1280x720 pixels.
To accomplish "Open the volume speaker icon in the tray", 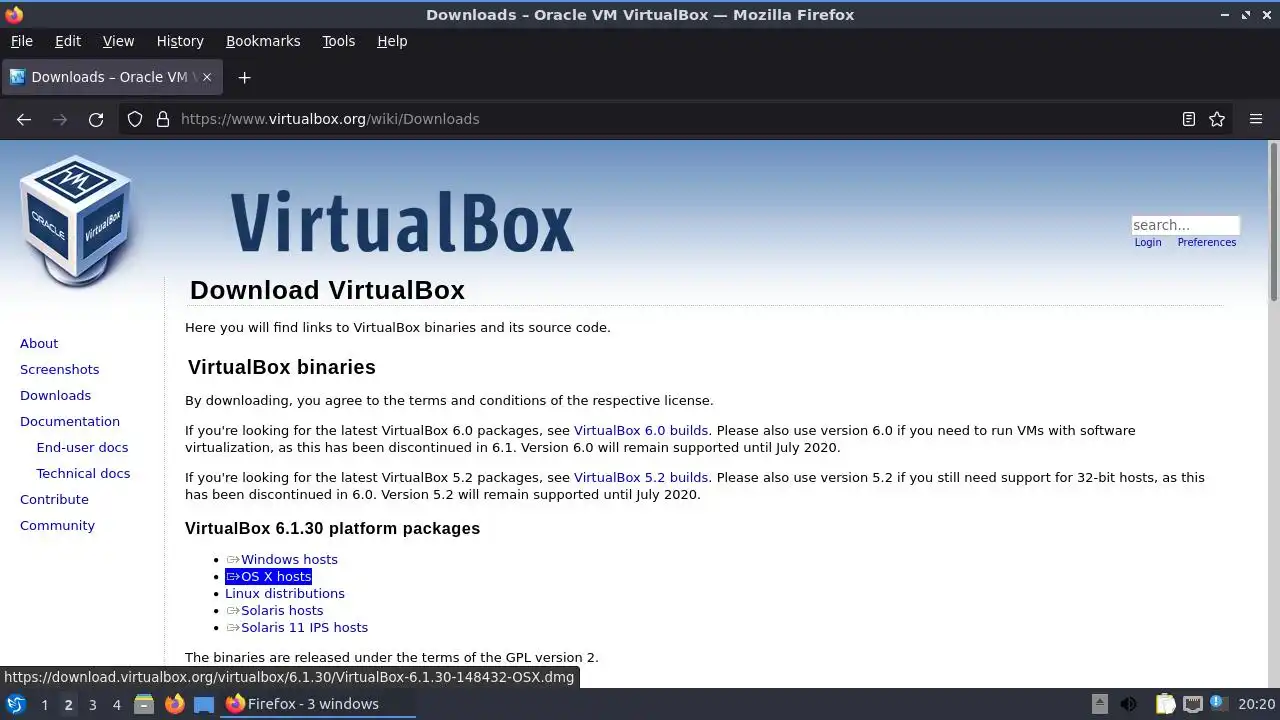I will 1128,704.
